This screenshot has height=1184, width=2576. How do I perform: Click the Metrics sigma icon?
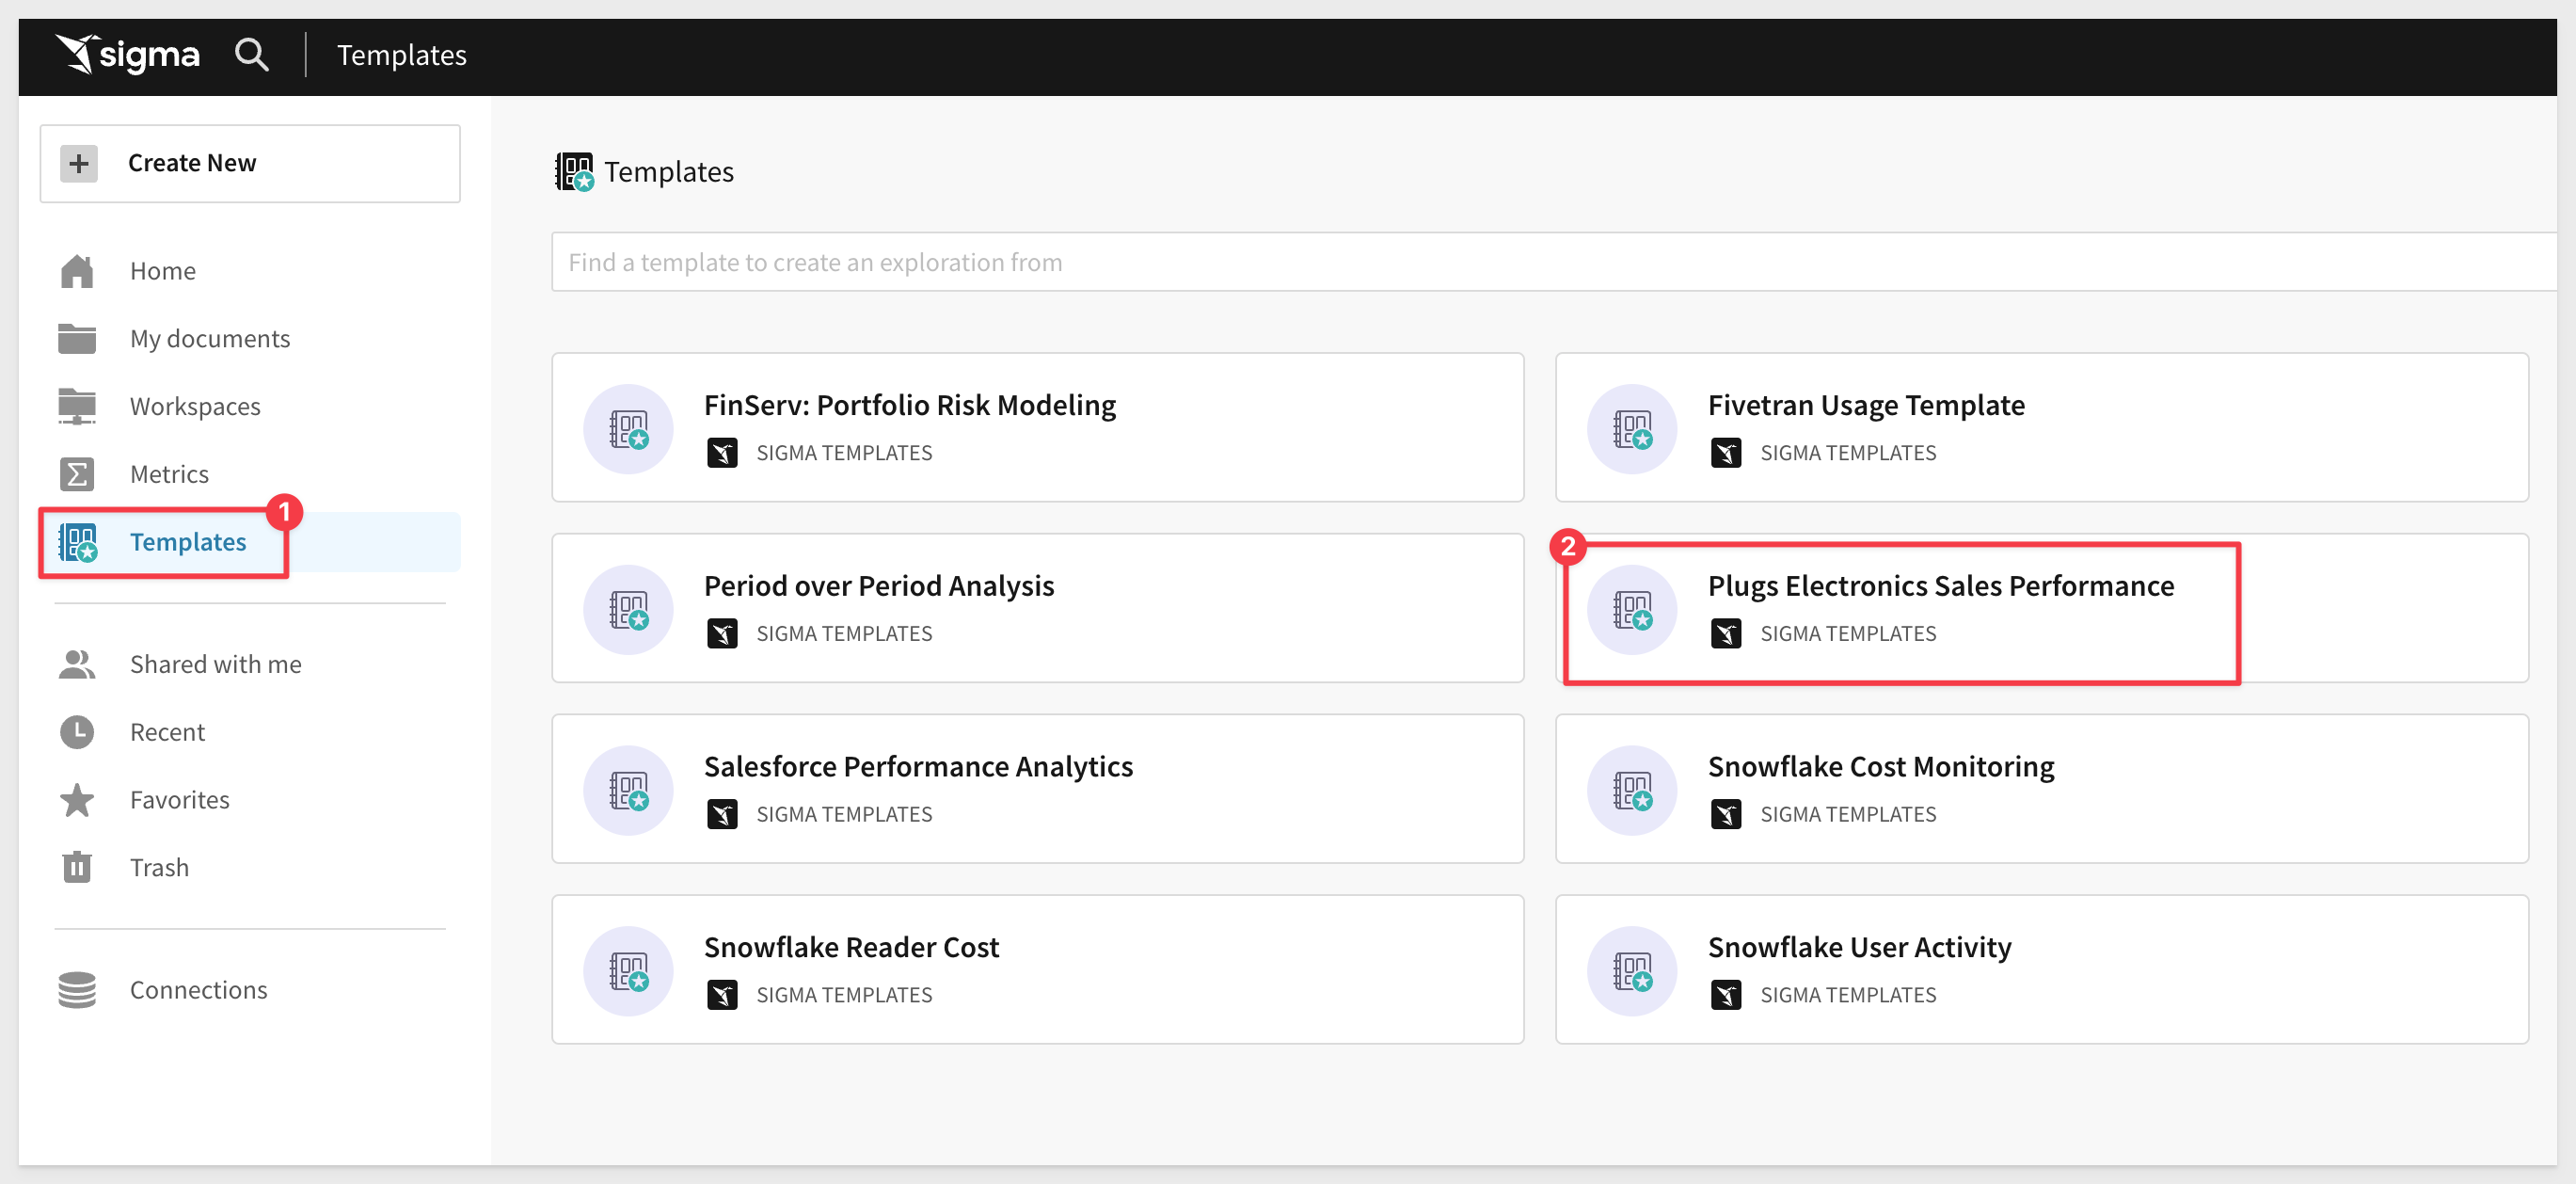tap(77, 474)
